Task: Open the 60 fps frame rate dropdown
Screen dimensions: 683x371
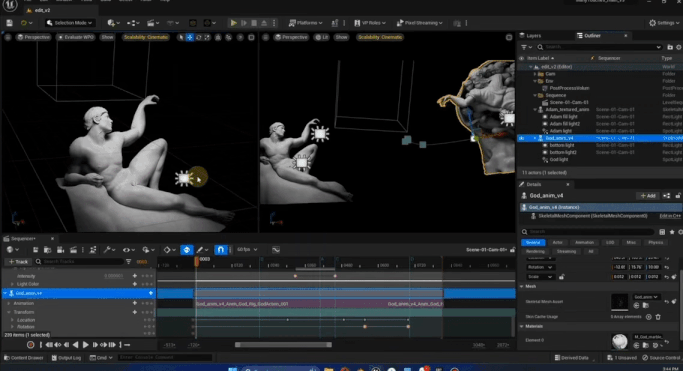Action: click(247, 250)
